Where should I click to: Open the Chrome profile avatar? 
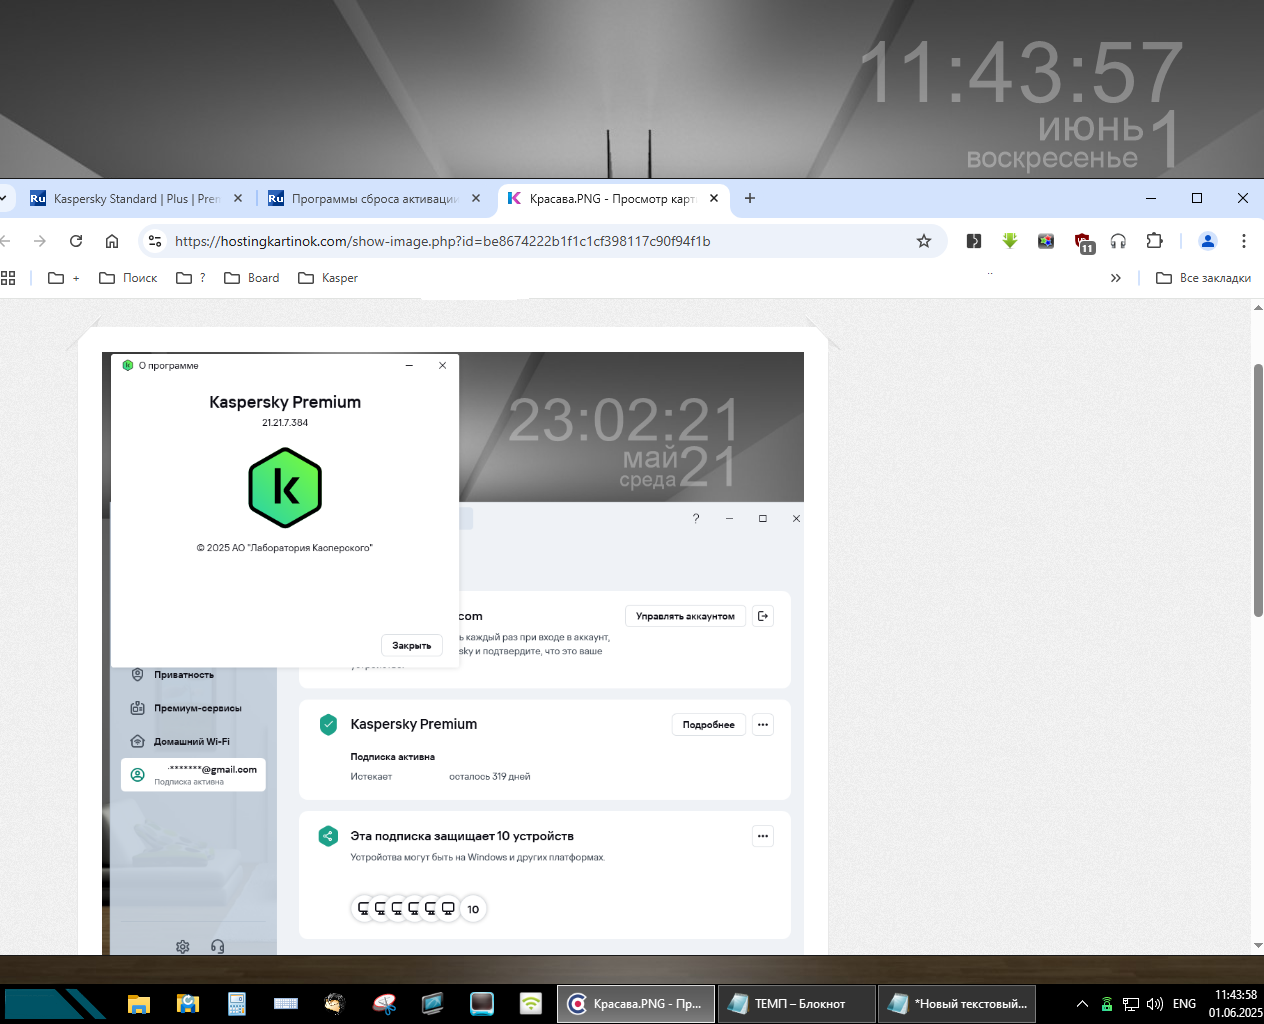tap(1207, 241)
